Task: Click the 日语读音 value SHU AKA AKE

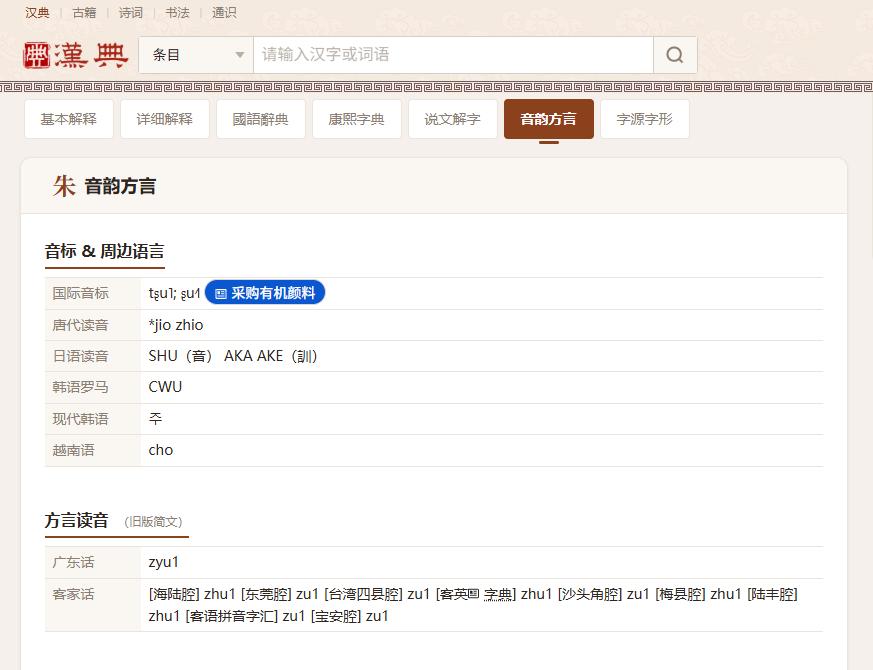Action: click(x=233, y=356)
